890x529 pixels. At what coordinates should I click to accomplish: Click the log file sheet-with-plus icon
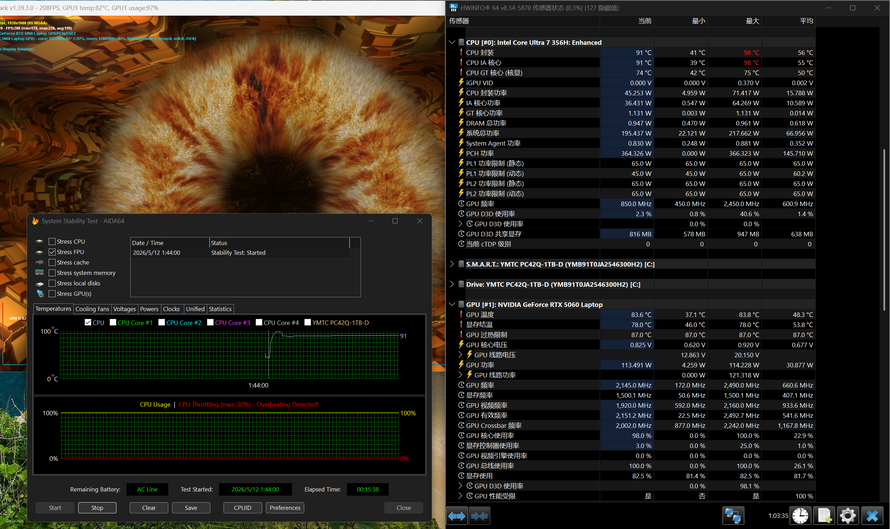pyautogui.click(x=824, y=516)
